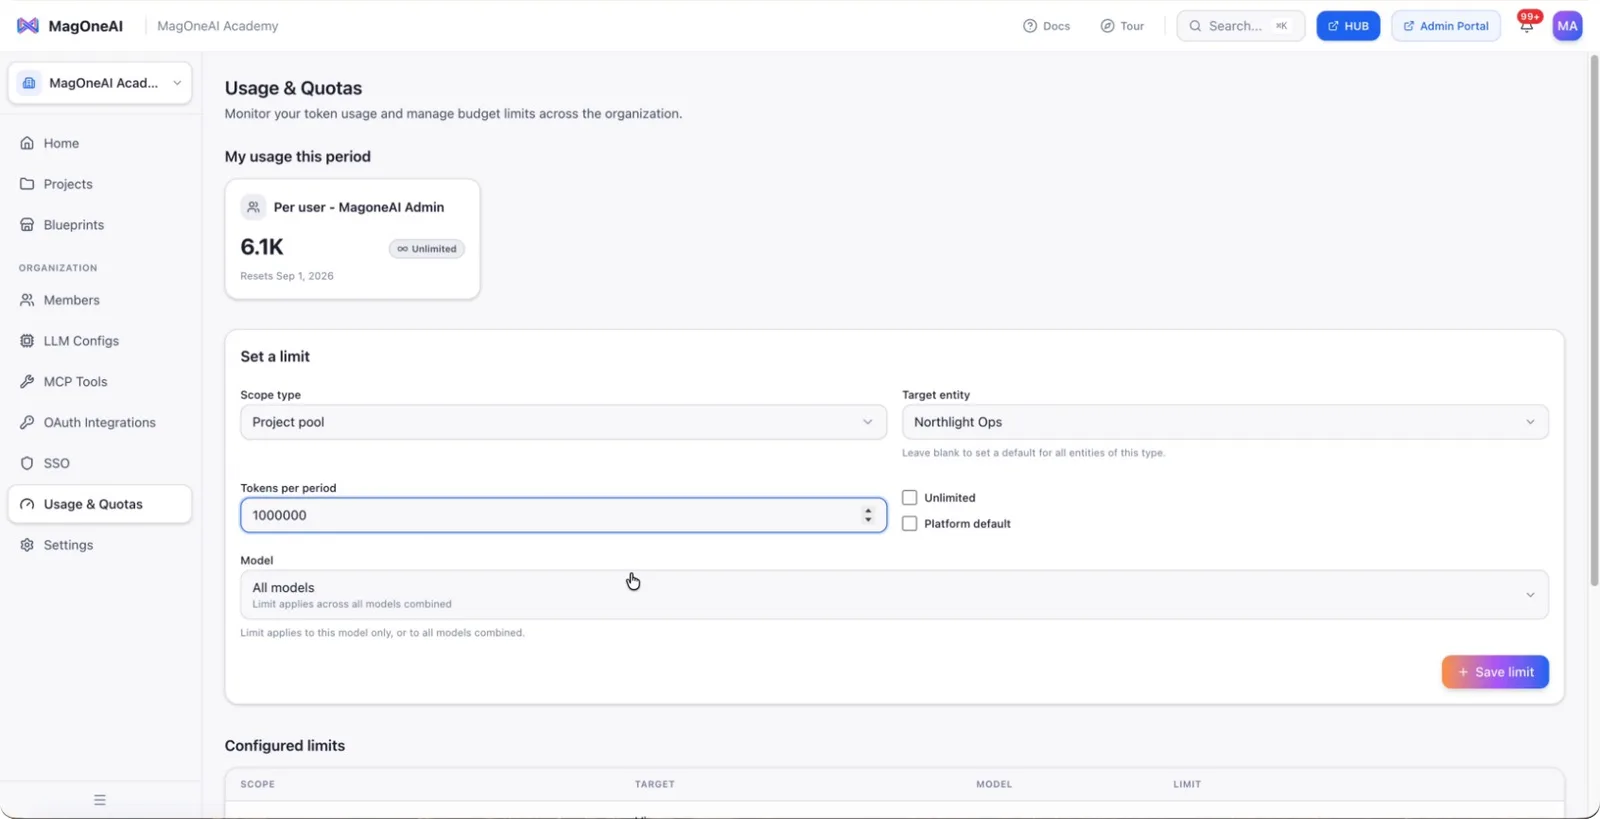Click the Search box
1600x819 pixels.
(x=1240, y=26)
